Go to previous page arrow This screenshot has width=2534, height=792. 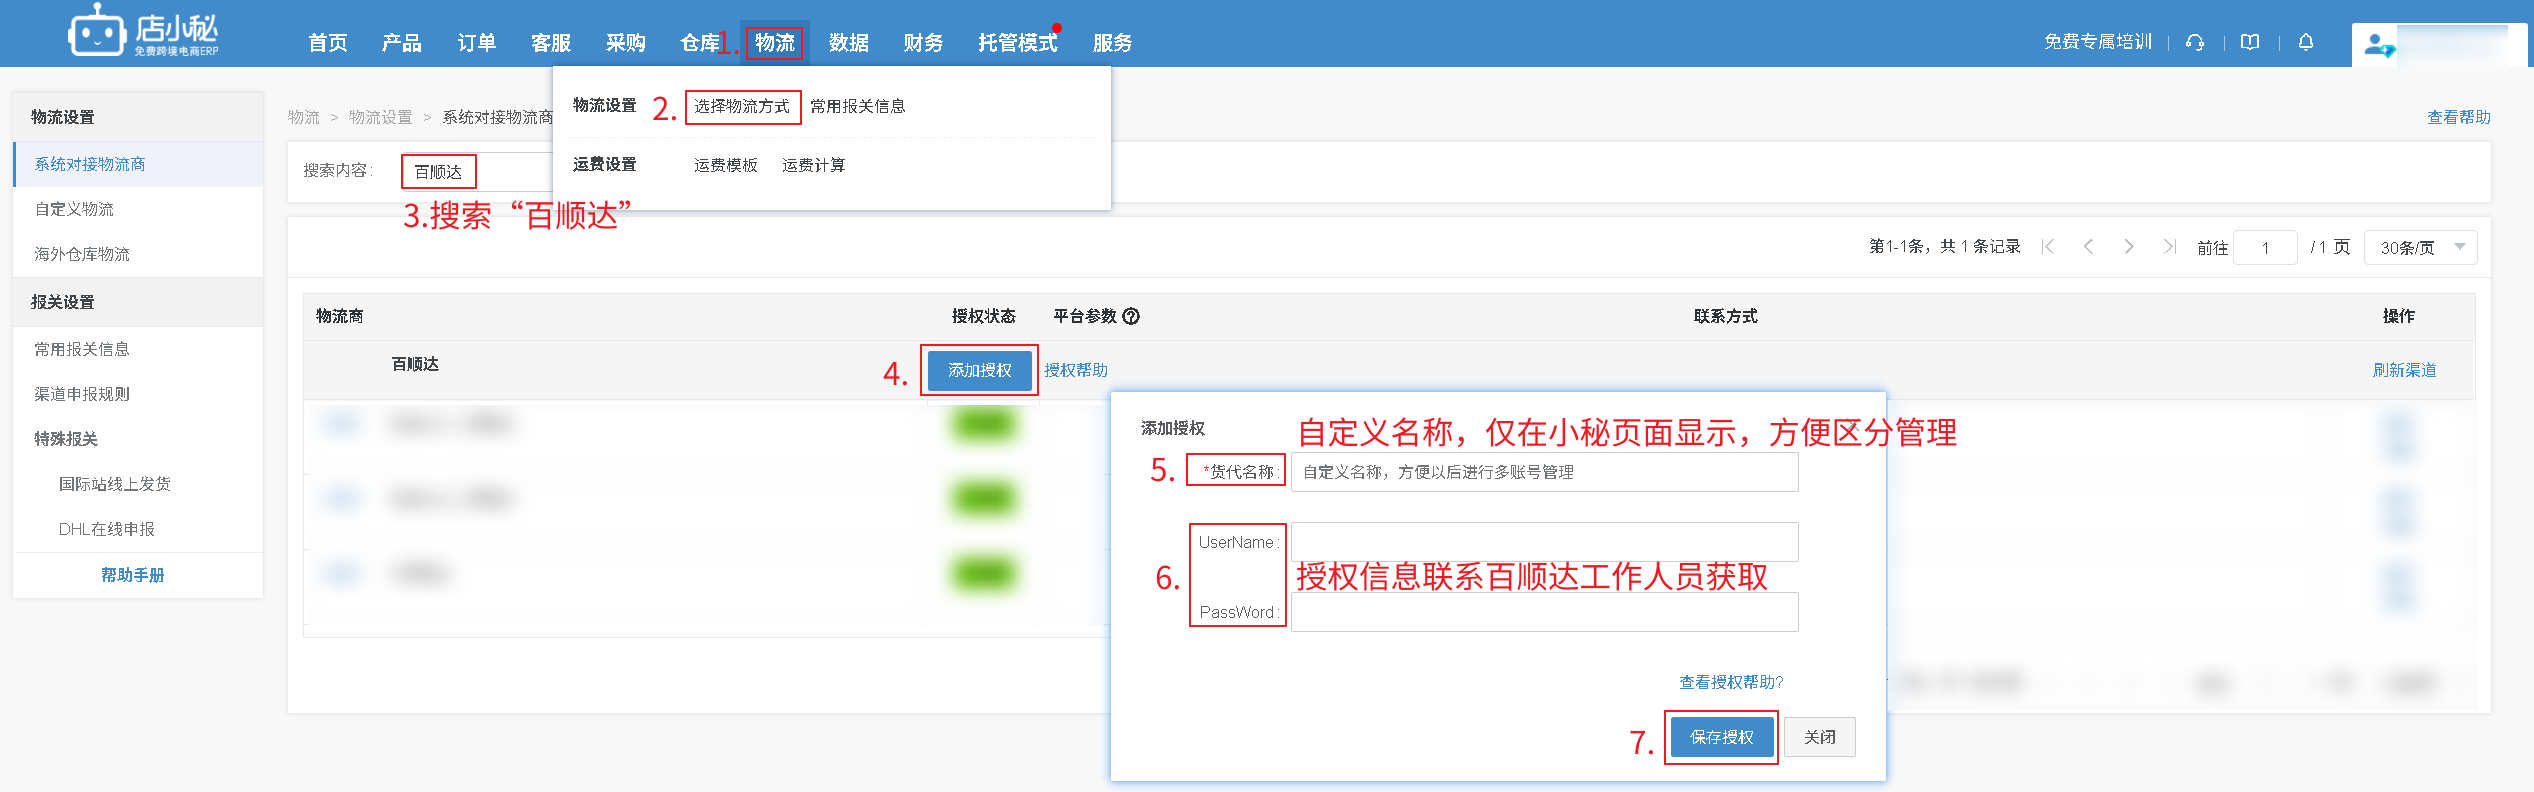coord(2088,247)
